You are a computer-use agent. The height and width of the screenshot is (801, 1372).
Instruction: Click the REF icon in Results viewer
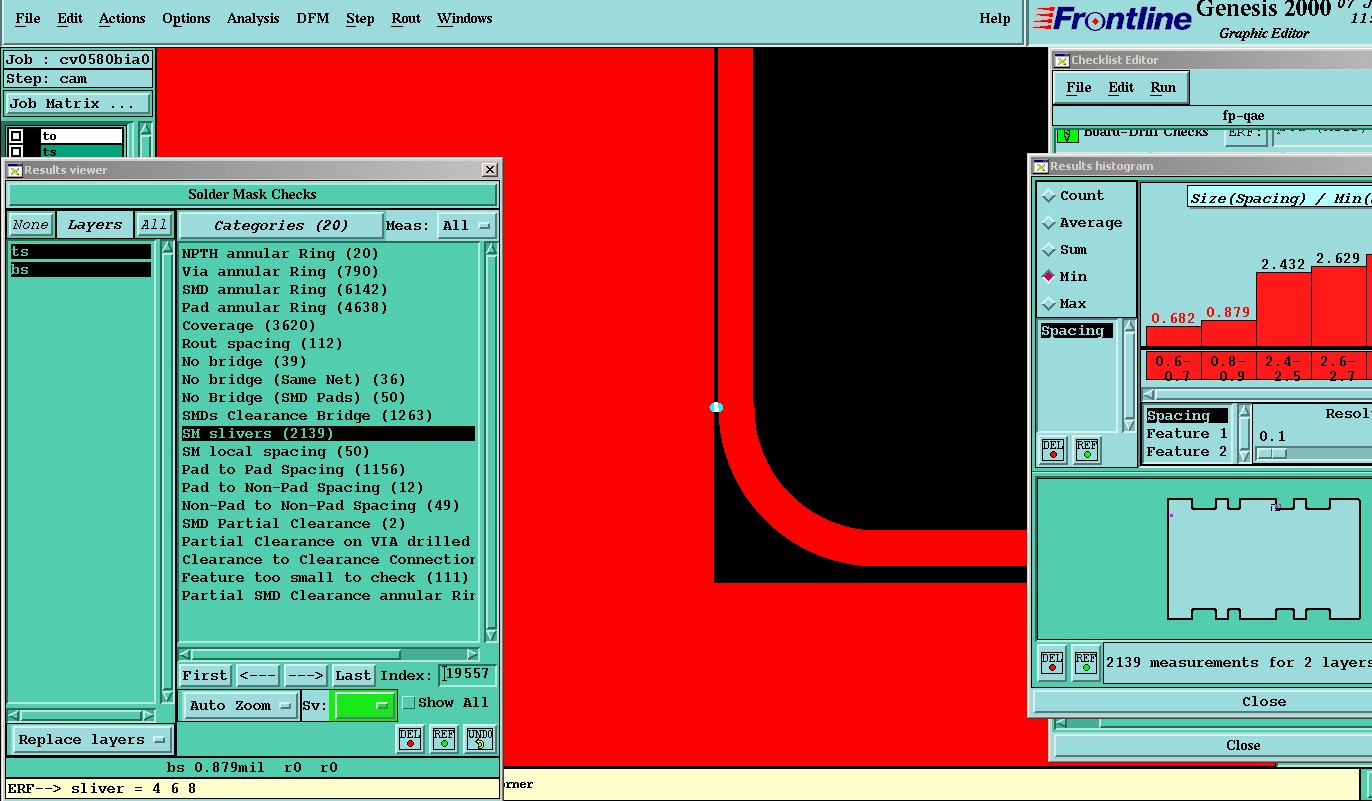(x=444, y=739)
